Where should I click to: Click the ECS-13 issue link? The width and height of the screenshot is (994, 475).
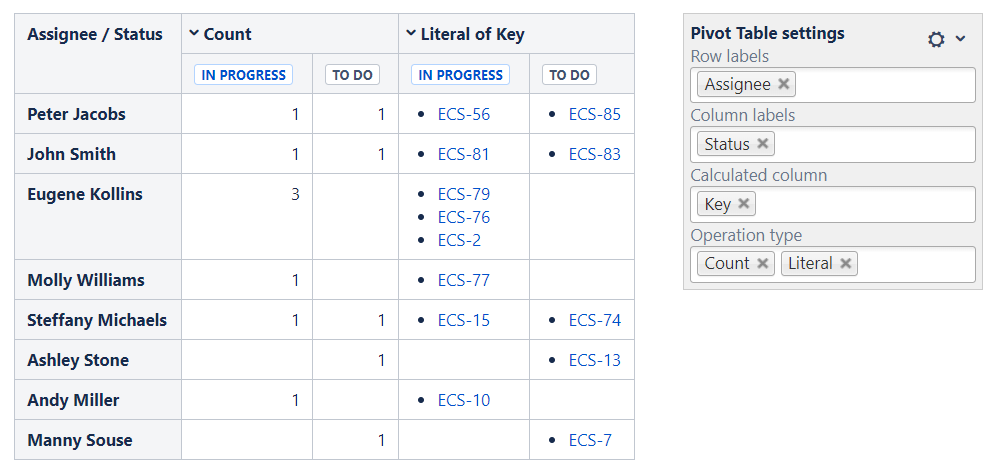[x=595, y=360]
